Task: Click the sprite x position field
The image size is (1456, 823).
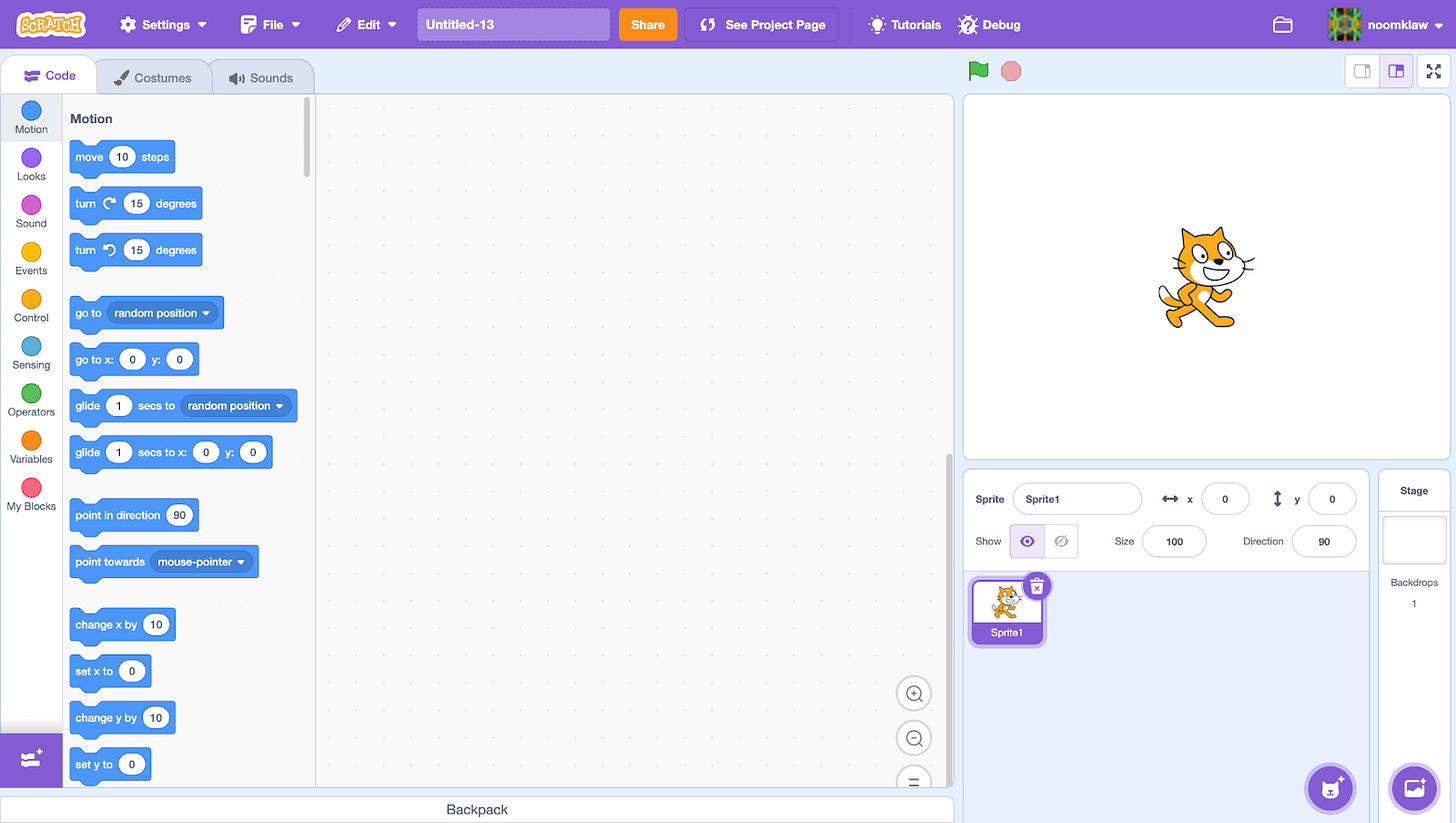Action: point(1225,499)
